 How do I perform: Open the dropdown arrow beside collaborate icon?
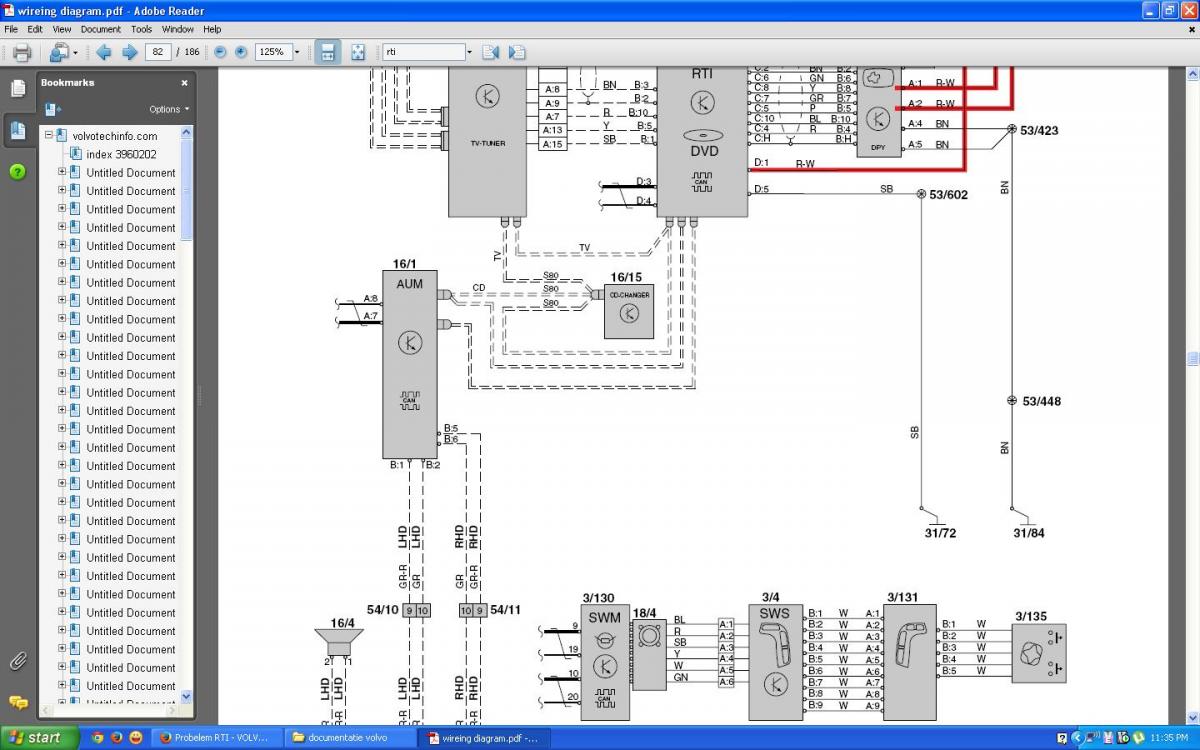tap(75, 53)
